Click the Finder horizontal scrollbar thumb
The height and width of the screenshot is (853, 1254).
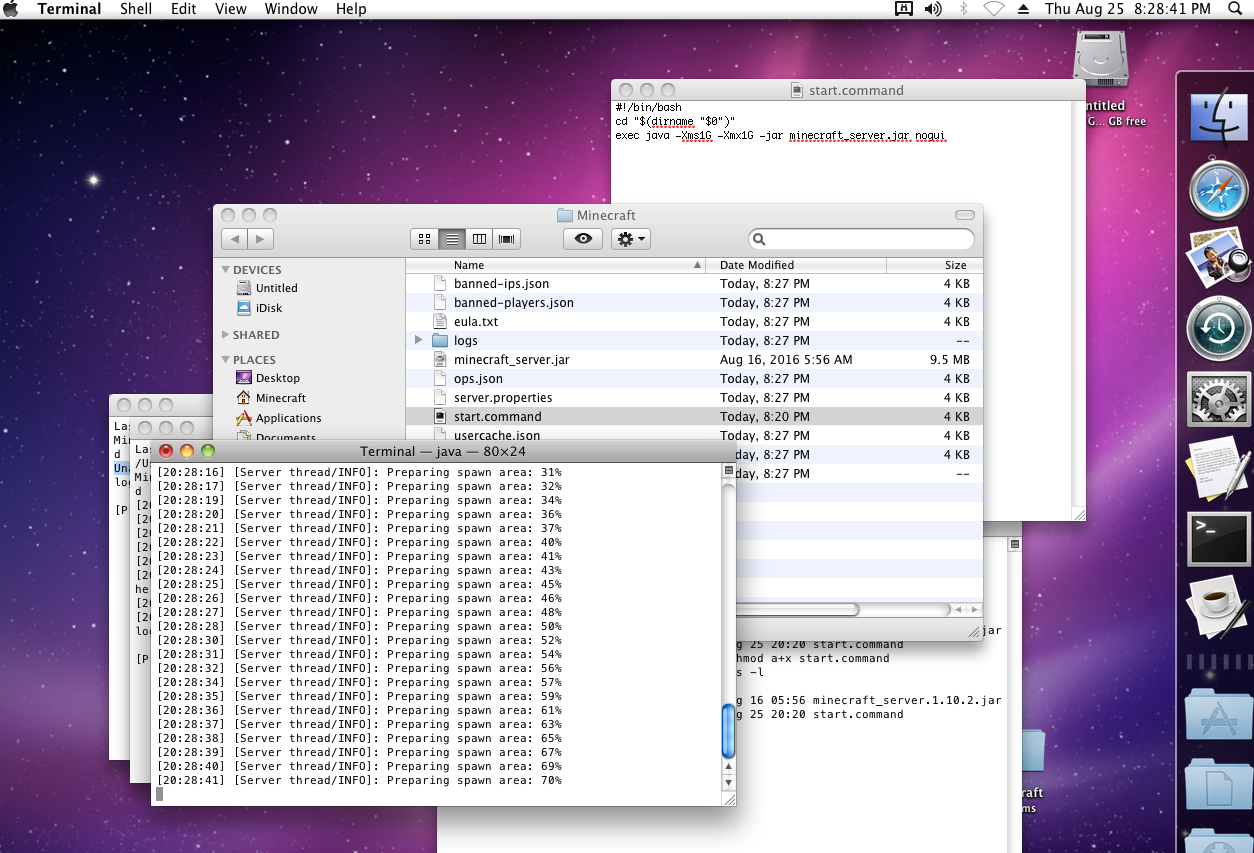[x=797, y=609]
